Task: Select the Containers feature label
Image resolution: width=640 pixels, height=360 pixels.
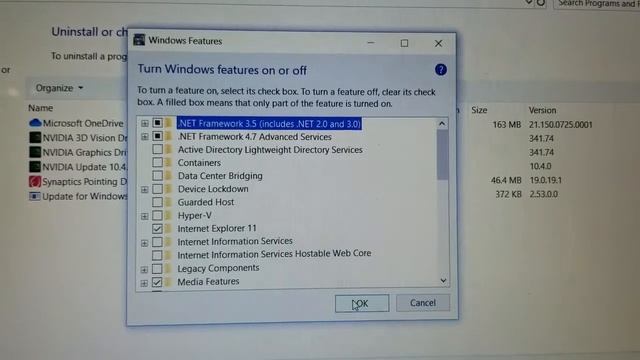Action: 199,162
